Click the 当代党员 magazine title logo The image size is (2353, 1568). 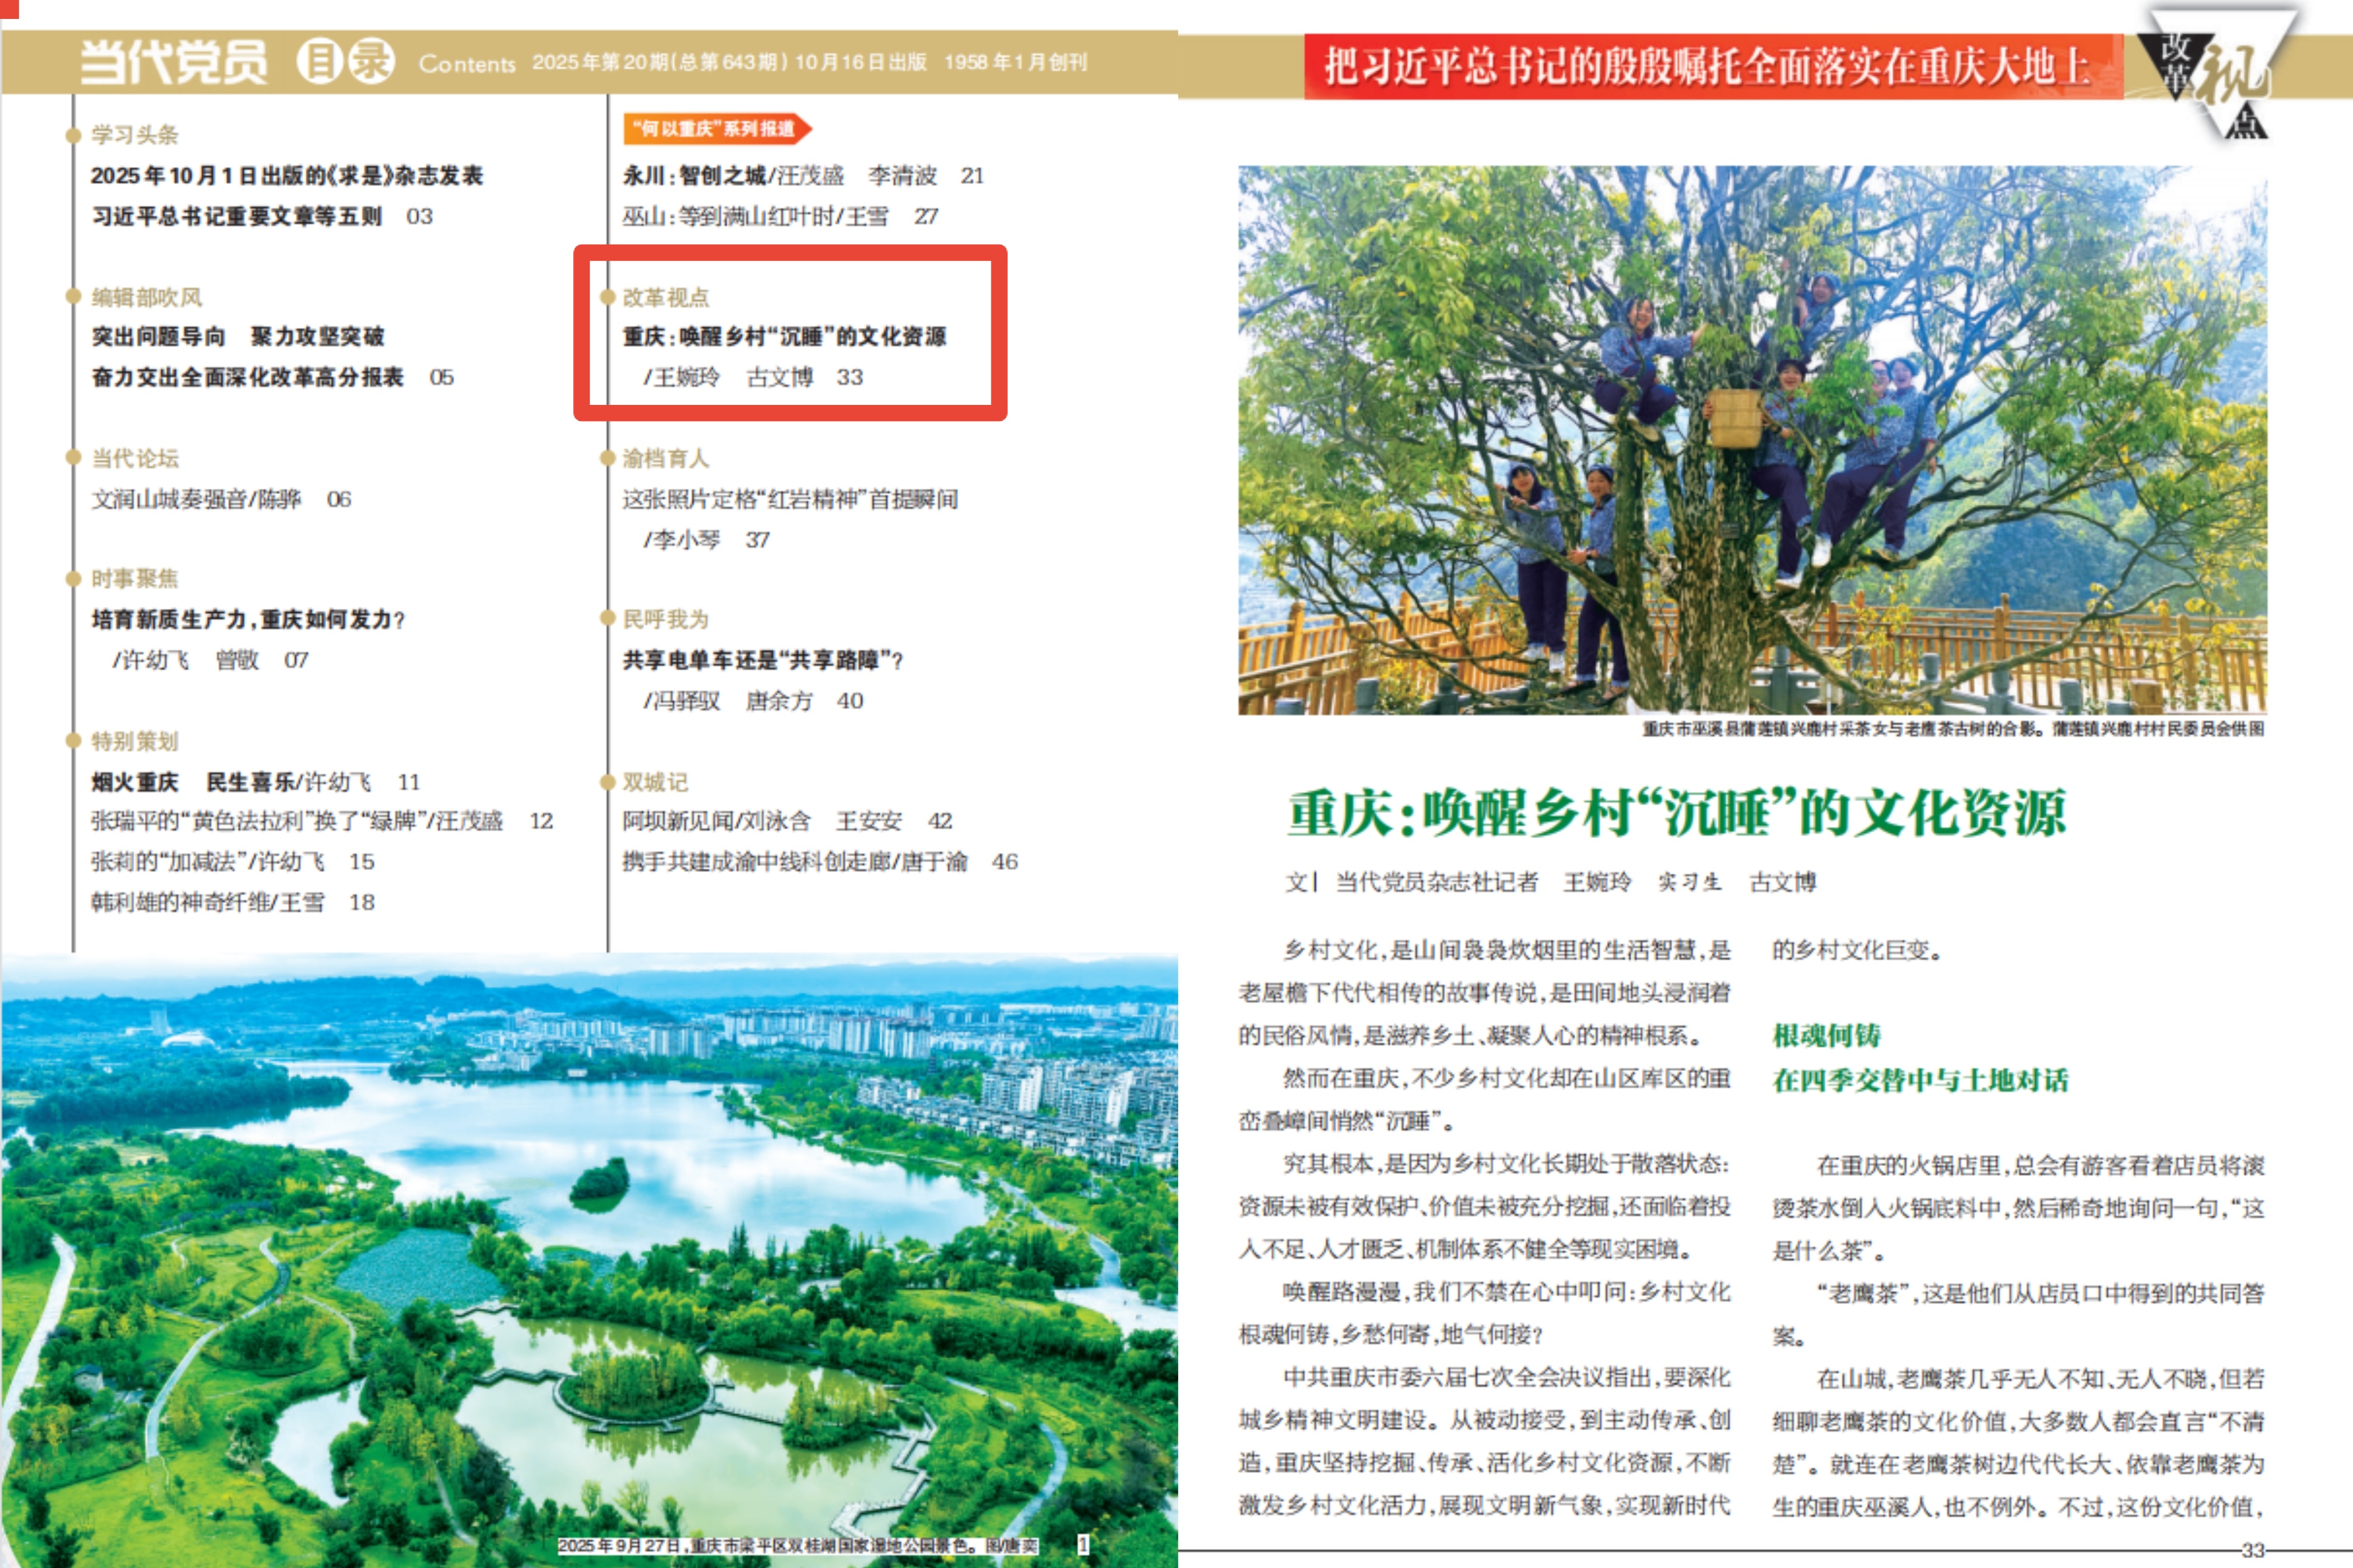(x=175, y=62)
